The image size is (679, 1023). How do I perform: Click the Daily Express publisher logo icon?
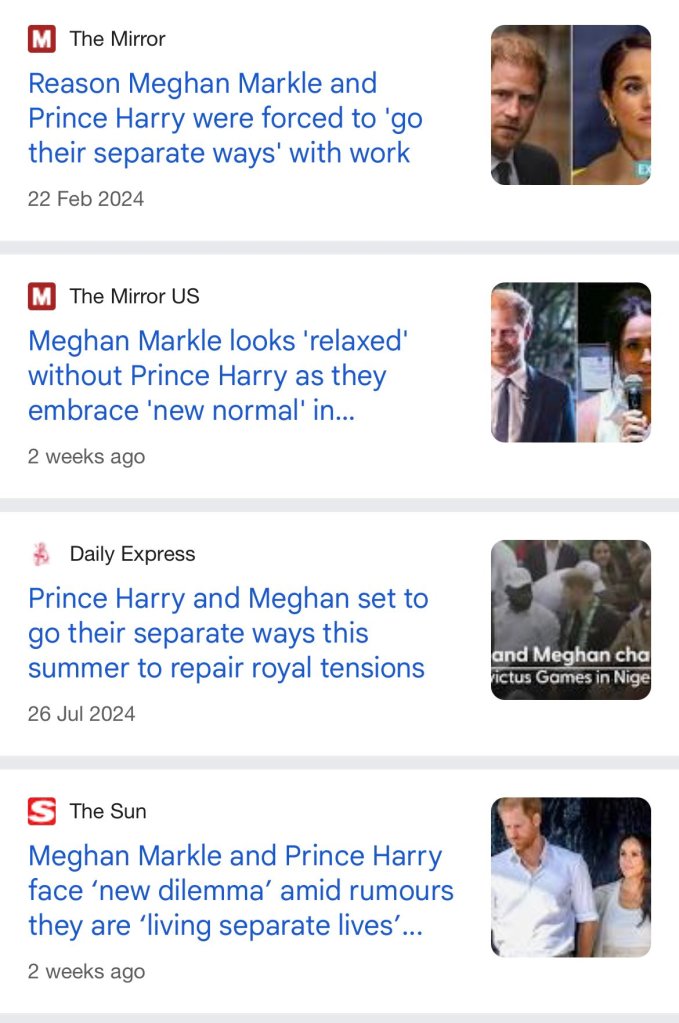tap(42, 554)
